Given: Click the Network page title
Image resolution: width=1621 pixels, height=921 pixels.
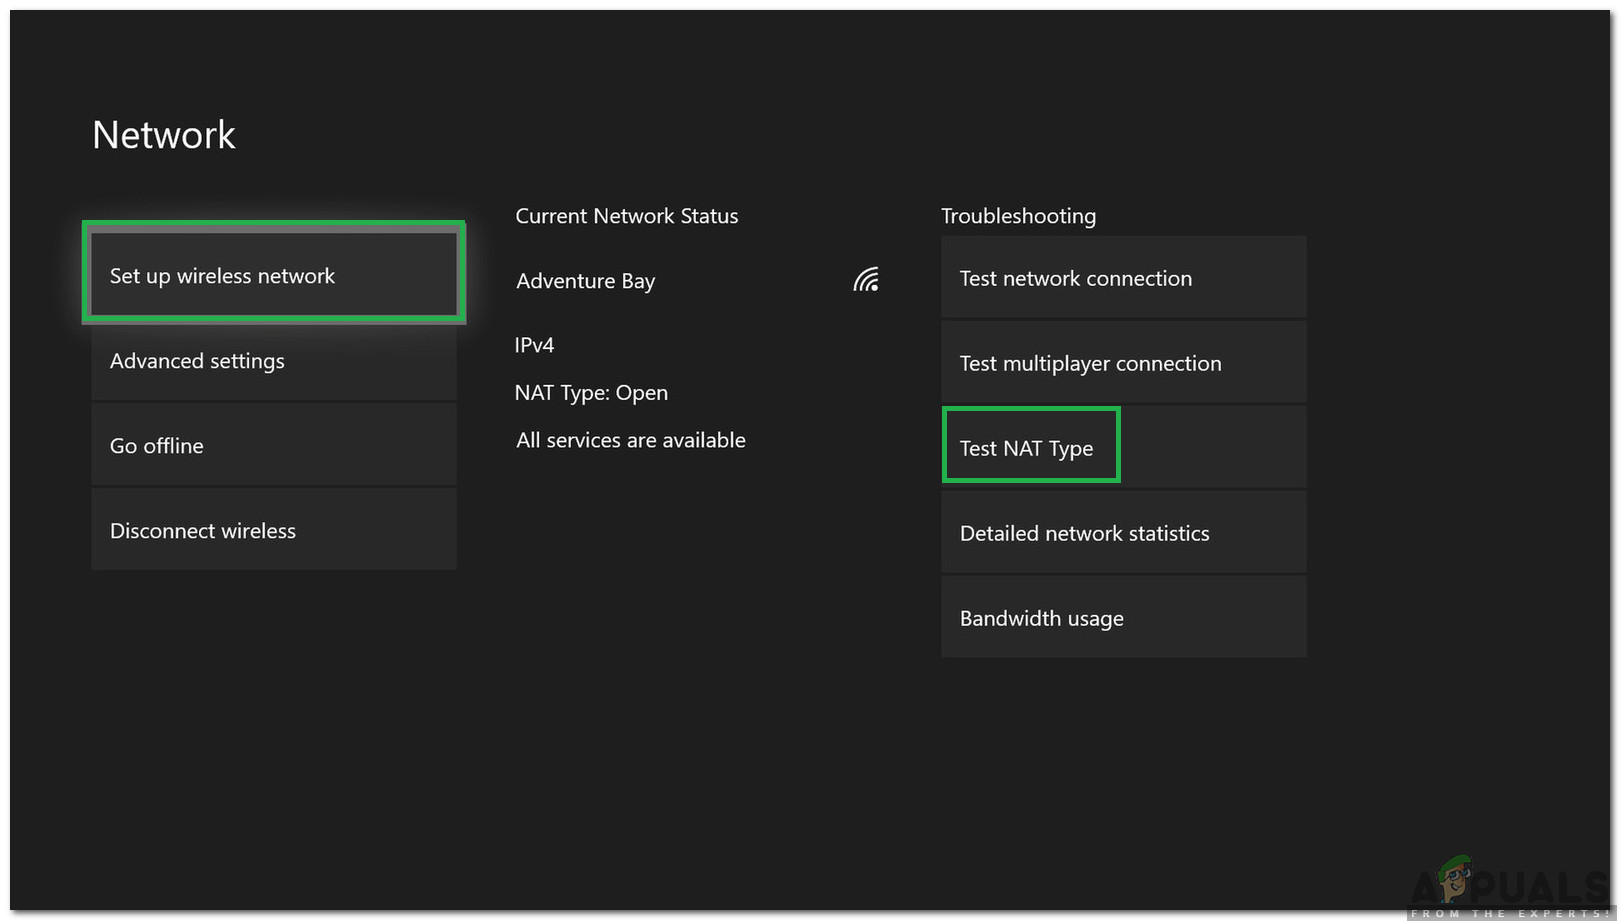Looking at the screenshot, I should (x=164, y=136).
